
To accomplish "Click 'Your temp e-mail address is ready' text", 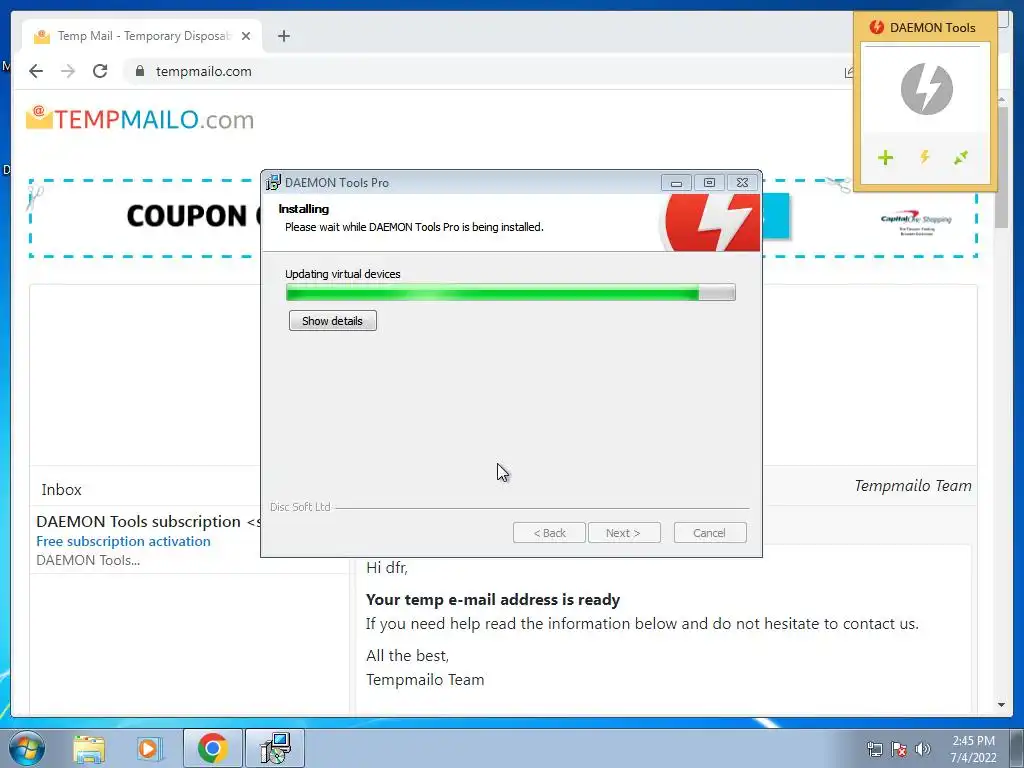I will 493,600.
